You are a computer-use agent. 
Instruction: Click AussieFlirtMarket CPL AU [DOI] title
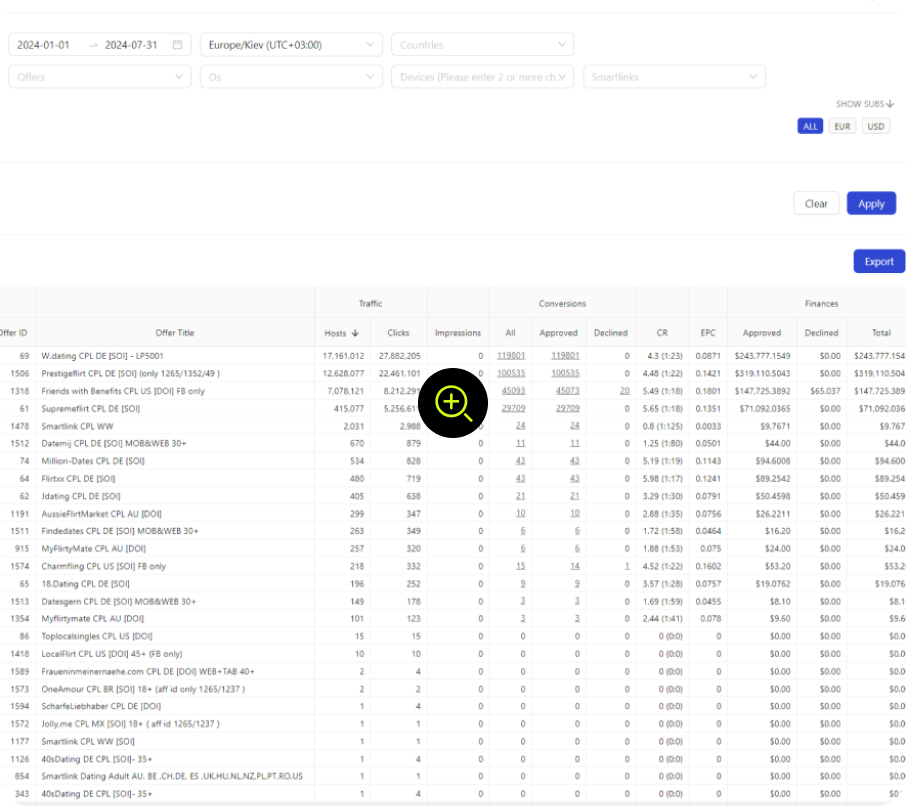coord(102,514)
